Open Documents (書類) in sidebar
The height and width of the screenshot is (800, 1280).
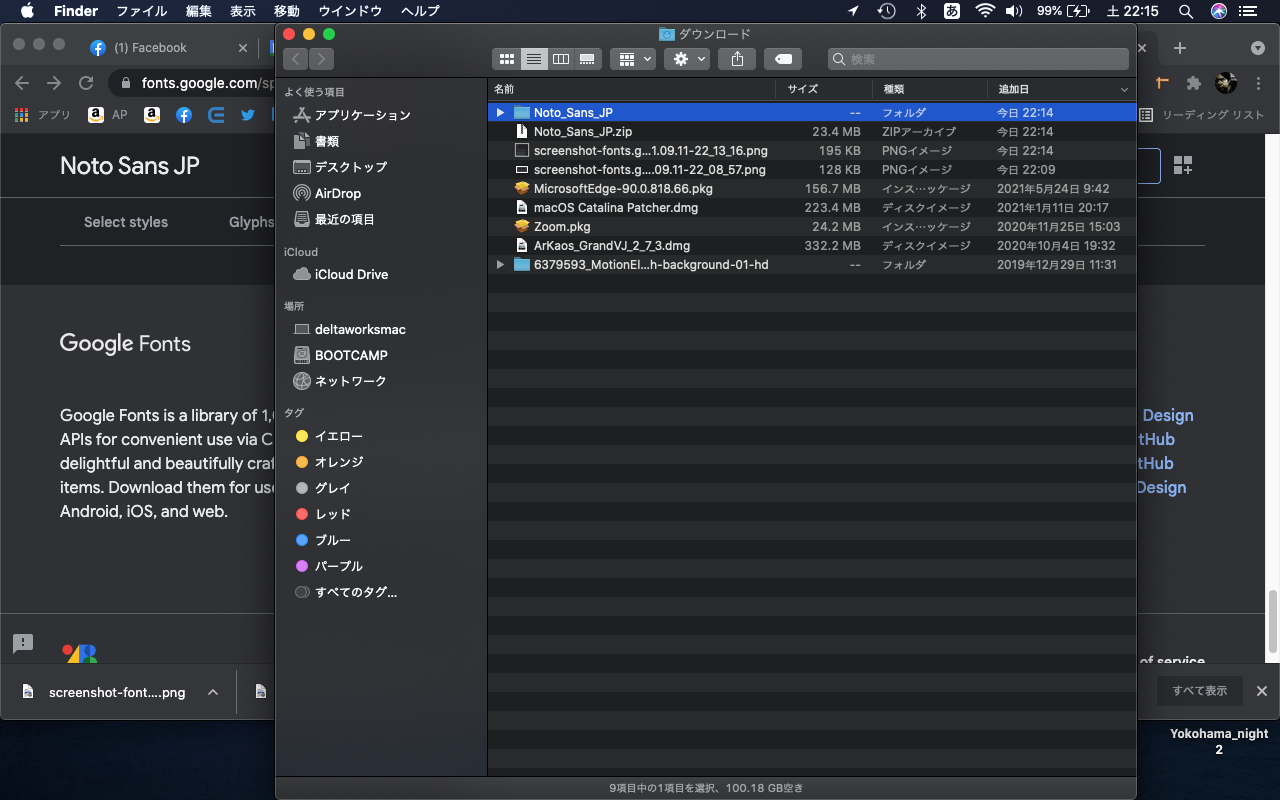click(316, 141)
